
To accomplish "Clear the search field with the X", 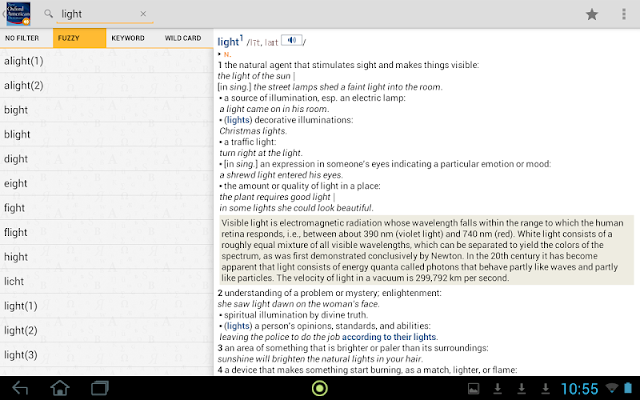I will [143, 14].
